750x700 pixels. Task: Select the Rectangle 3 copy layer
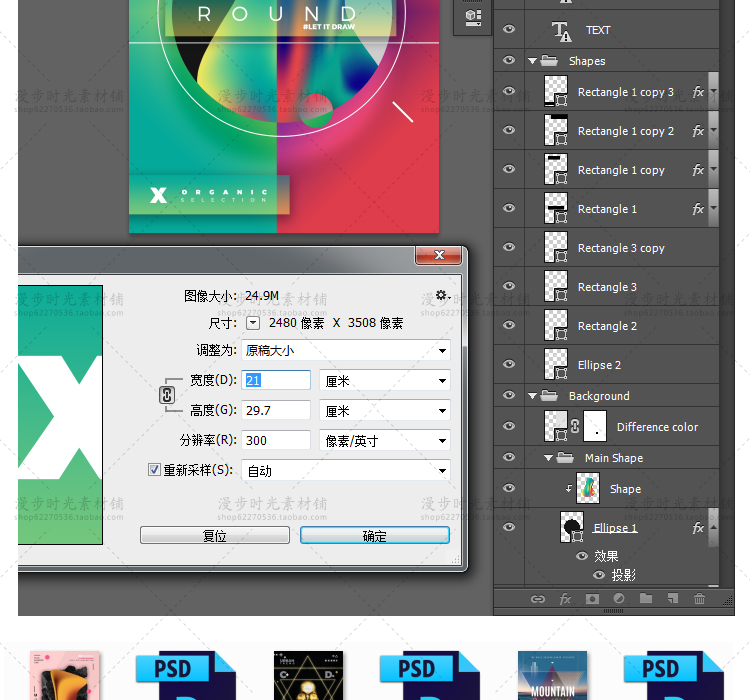tap(620, 248)
